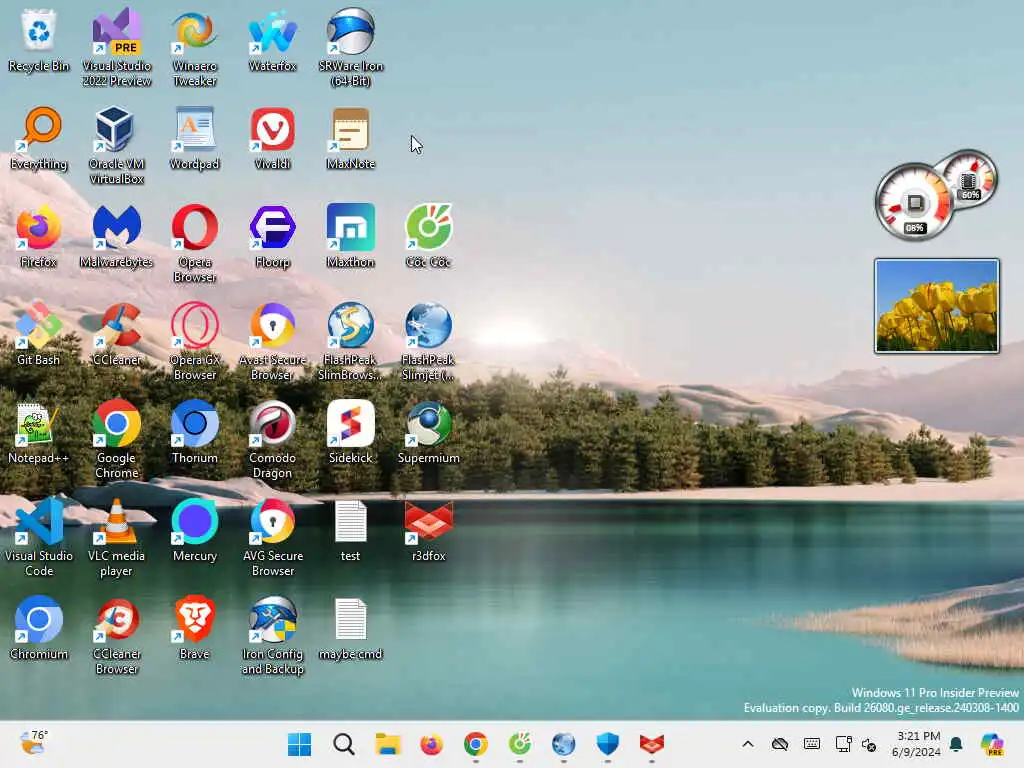
Task: Click the Chromium desktop icon
Action: (x=39, y=629)
